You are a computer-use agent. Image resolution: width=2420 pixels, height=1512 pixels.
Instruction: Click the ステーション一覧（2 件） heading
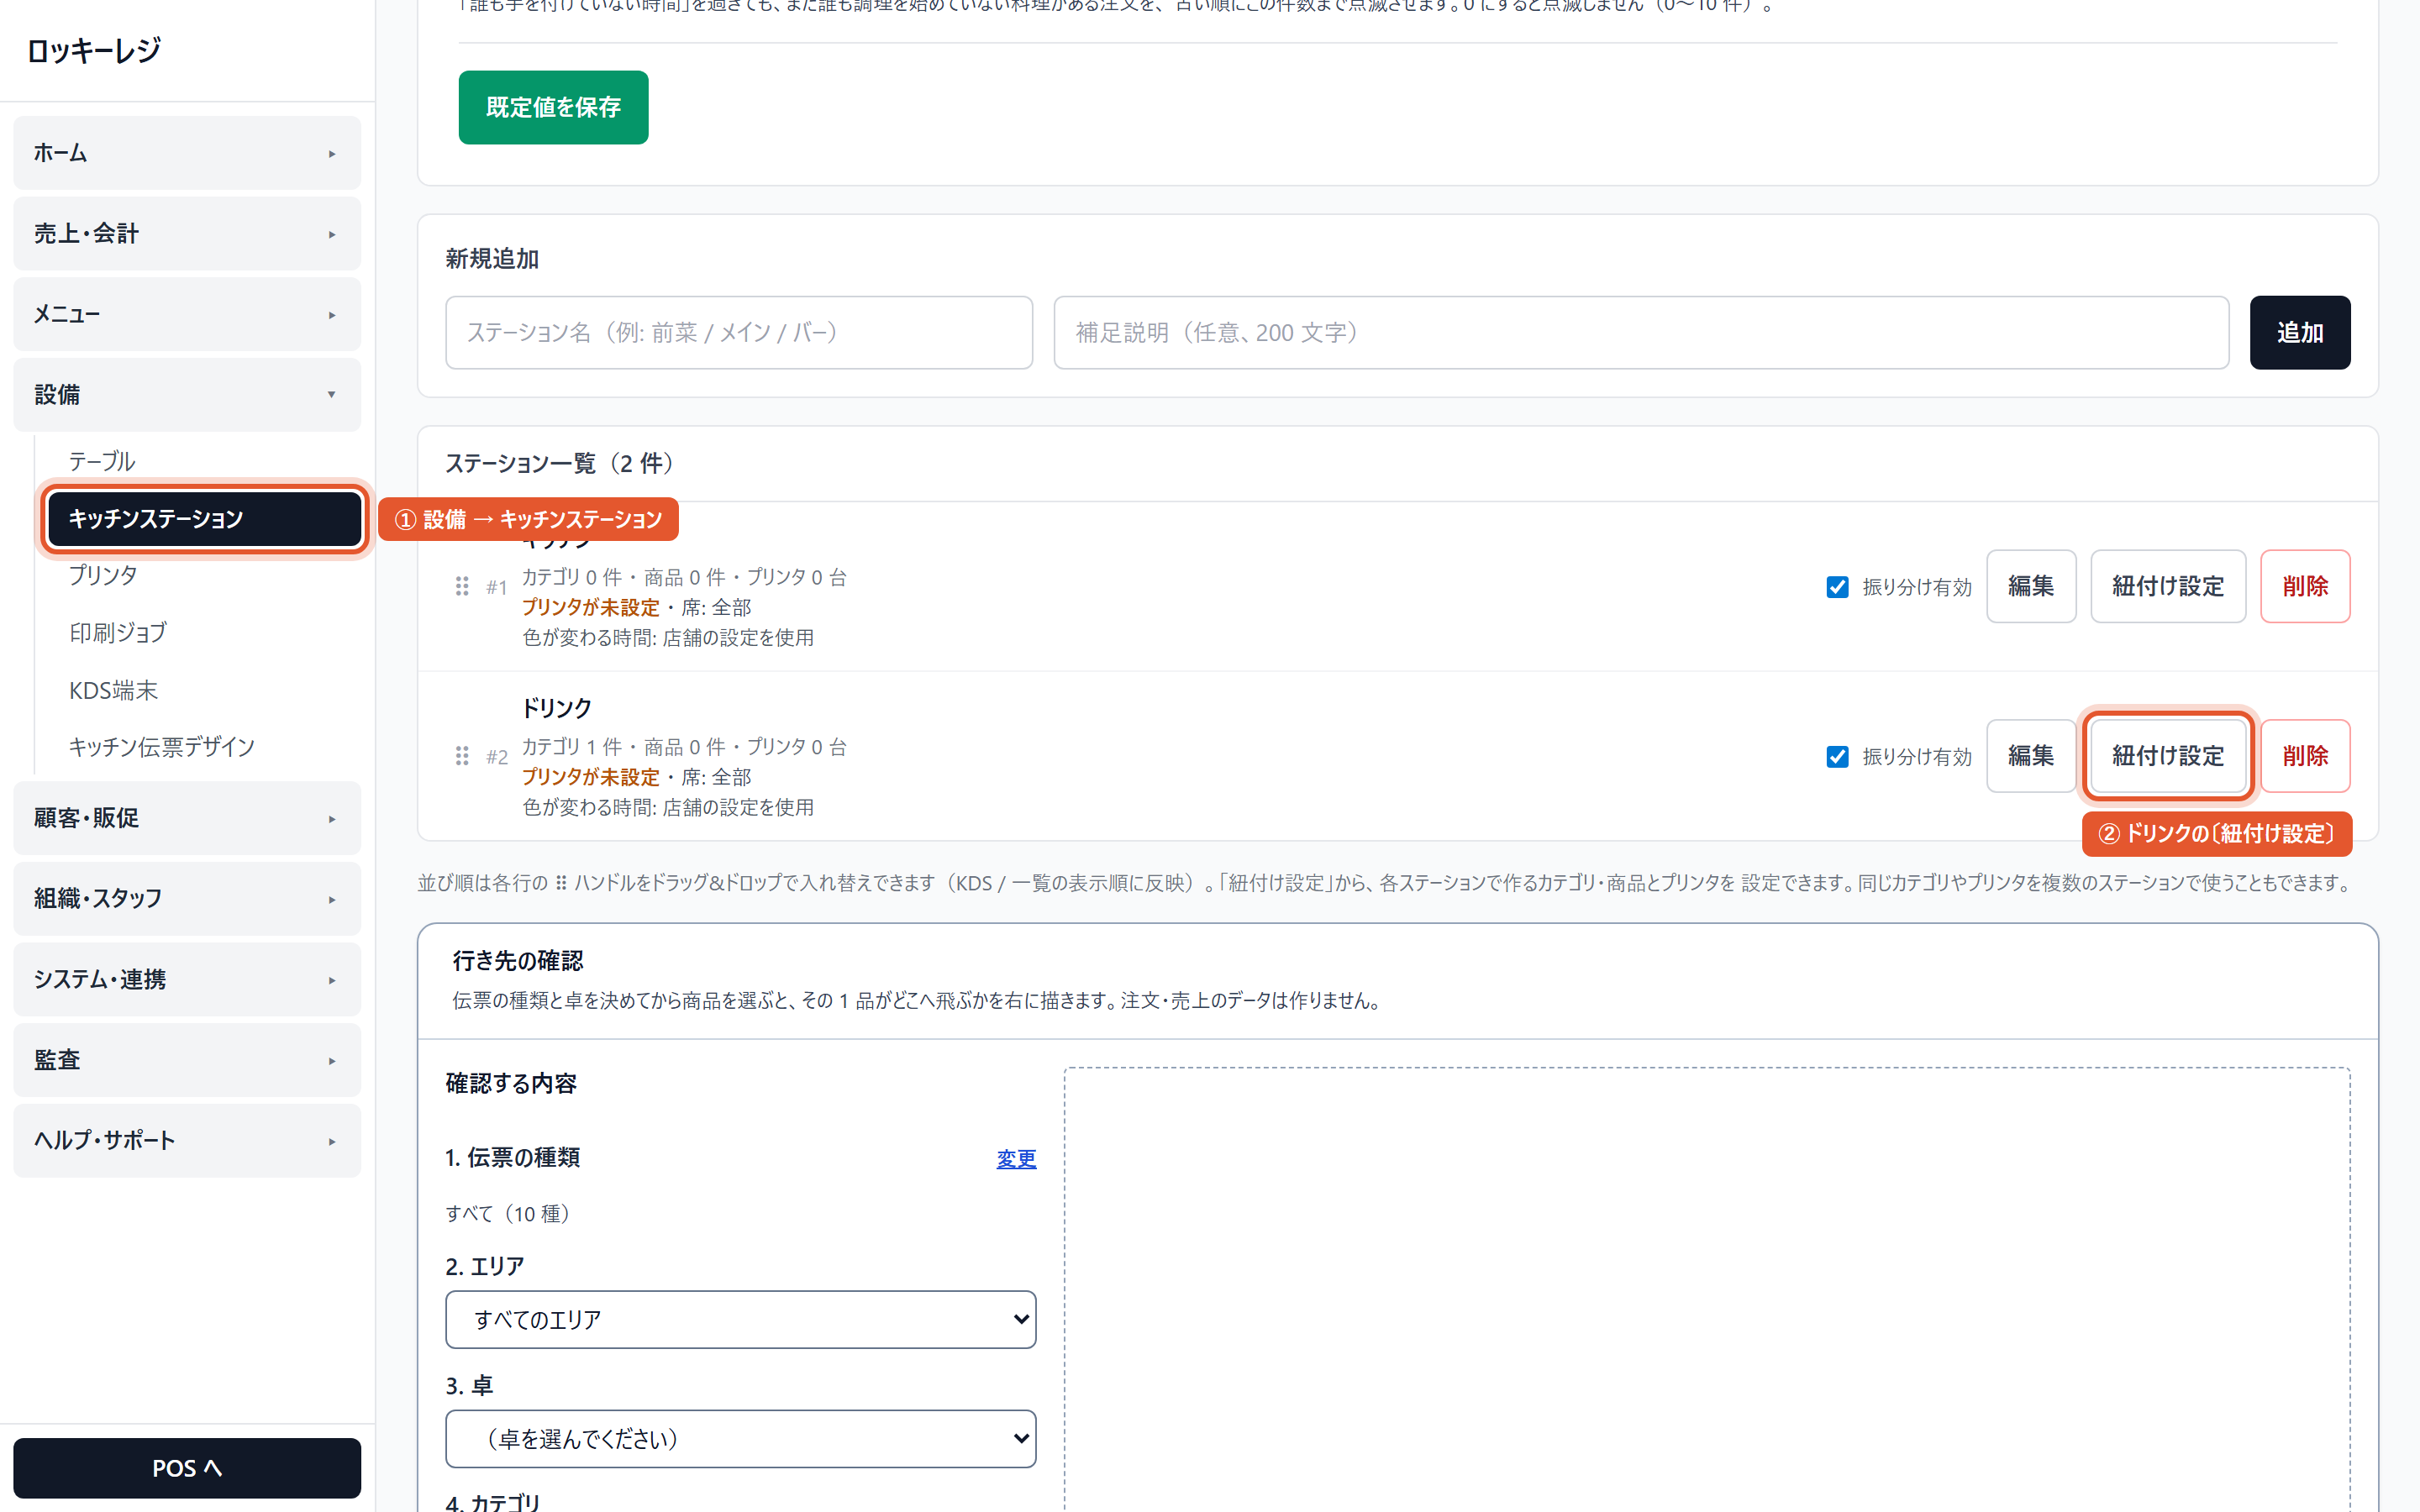565,464
